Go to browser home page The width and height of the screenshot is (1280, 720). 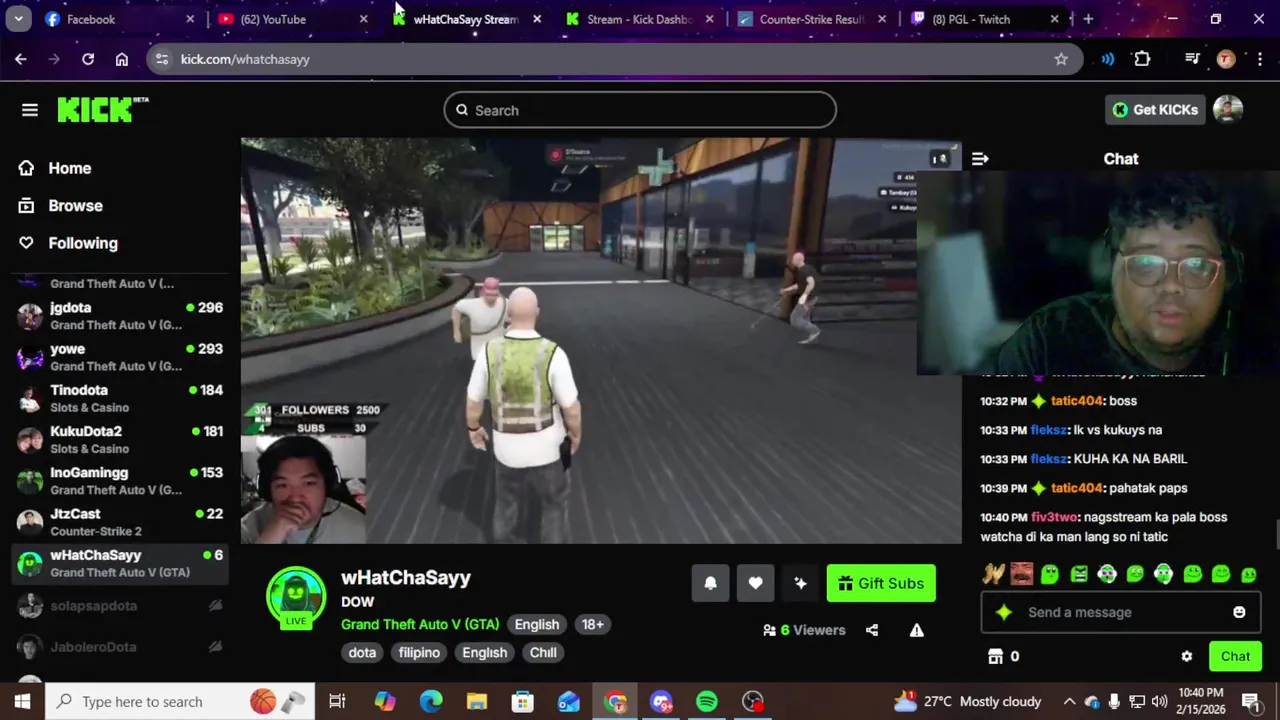tap(122, 59)
